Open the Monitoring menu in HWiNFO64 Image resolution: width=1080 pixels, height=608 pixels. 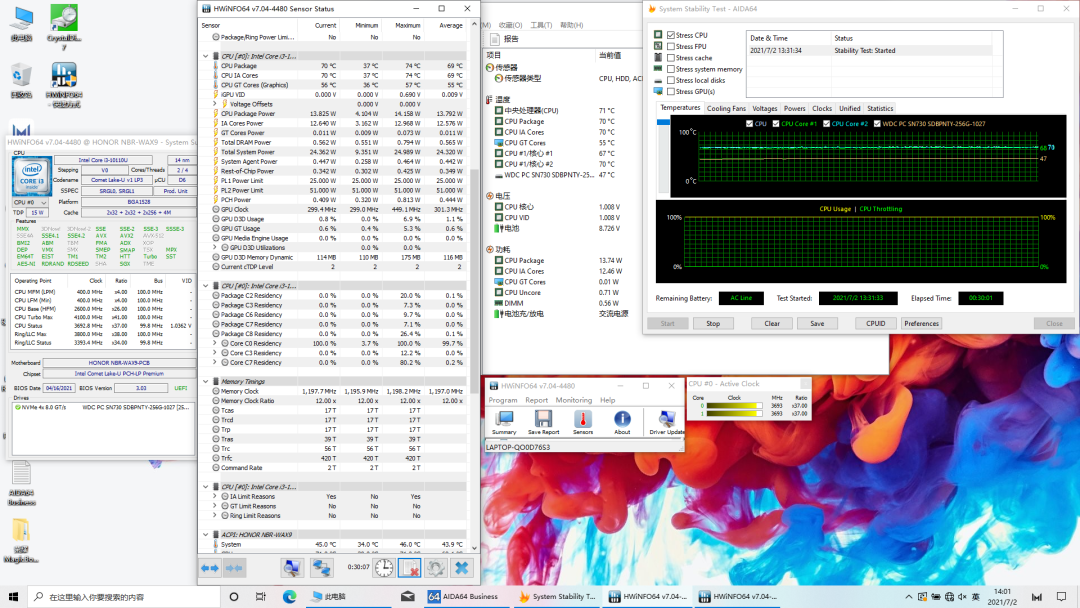click(x=574, y=400)
